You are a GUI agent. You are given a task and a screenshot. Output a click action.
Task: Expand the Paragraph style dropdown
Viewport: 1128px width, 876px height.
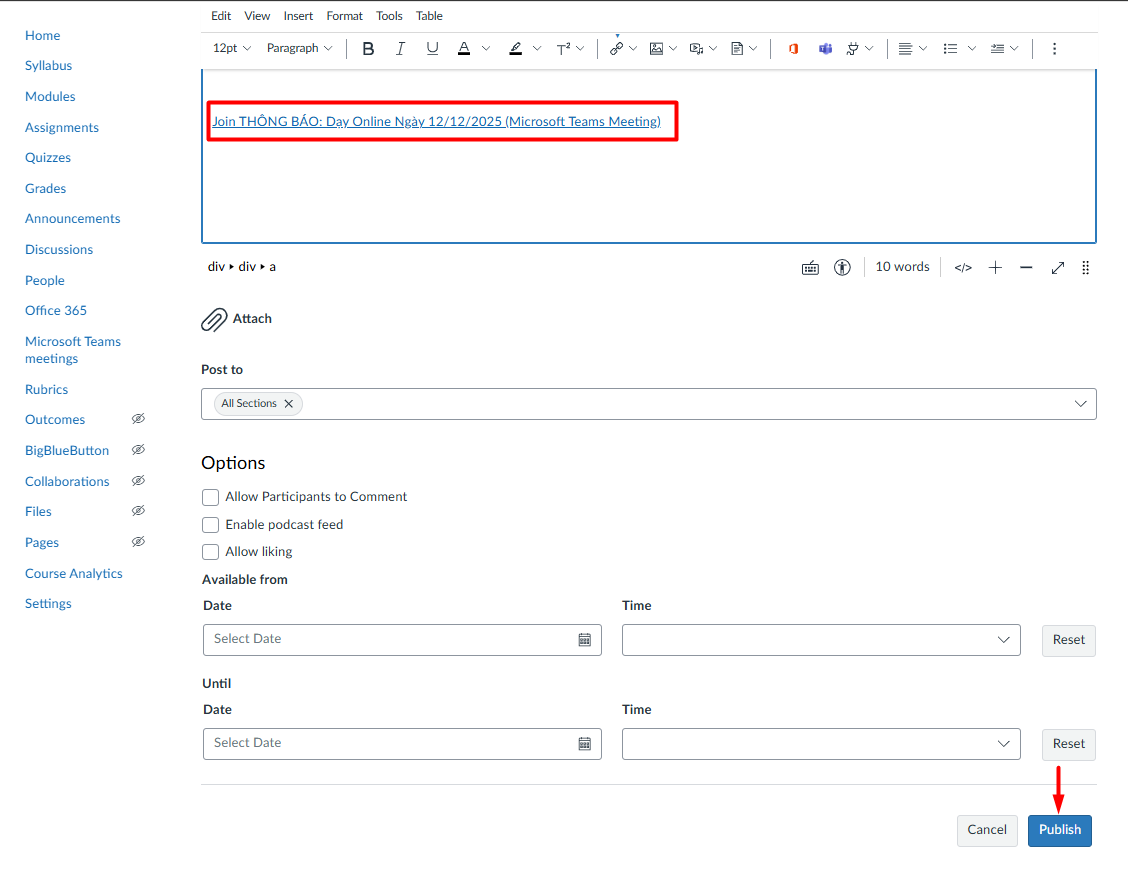click(299, 48)
